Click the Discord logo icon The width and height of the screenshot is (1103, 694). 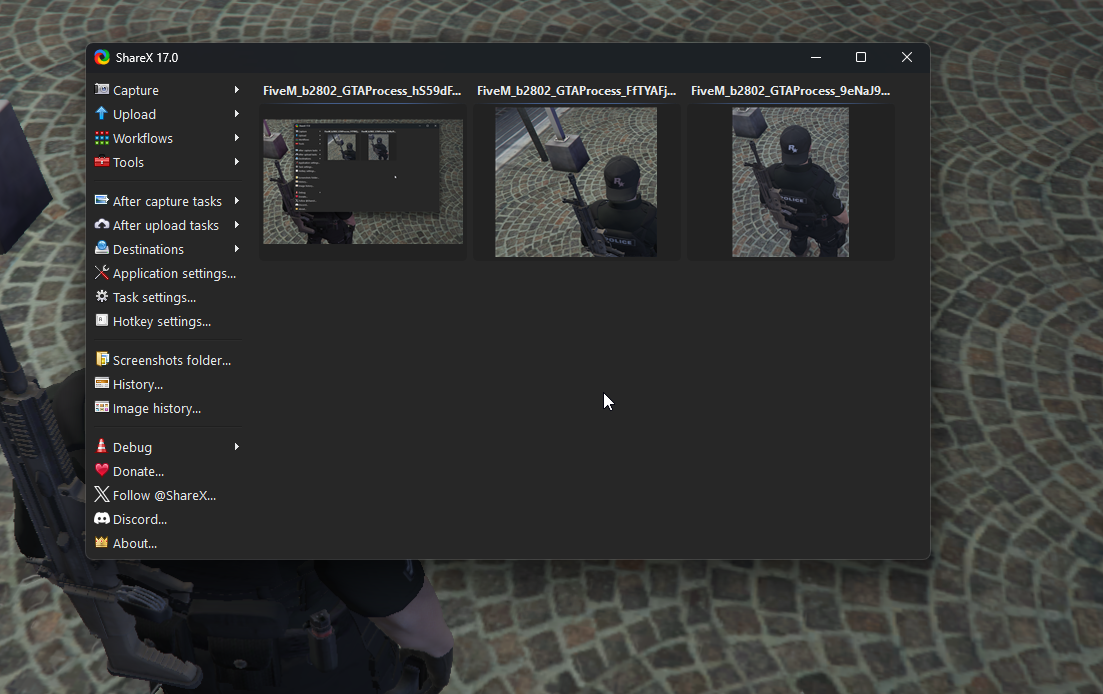(102, 518)
